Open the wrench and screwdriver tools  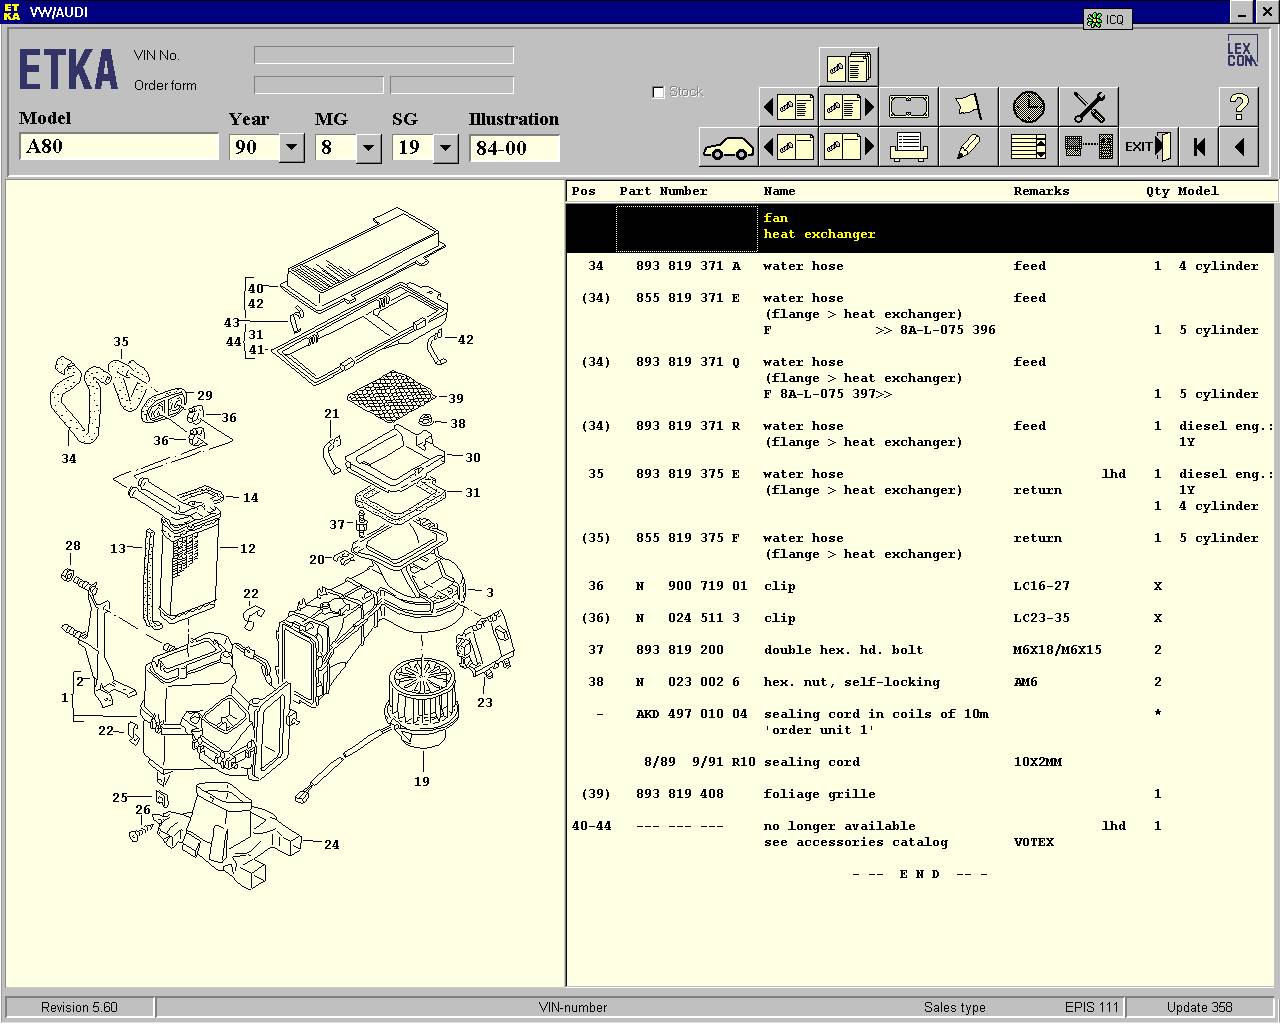click(1088, 106)
